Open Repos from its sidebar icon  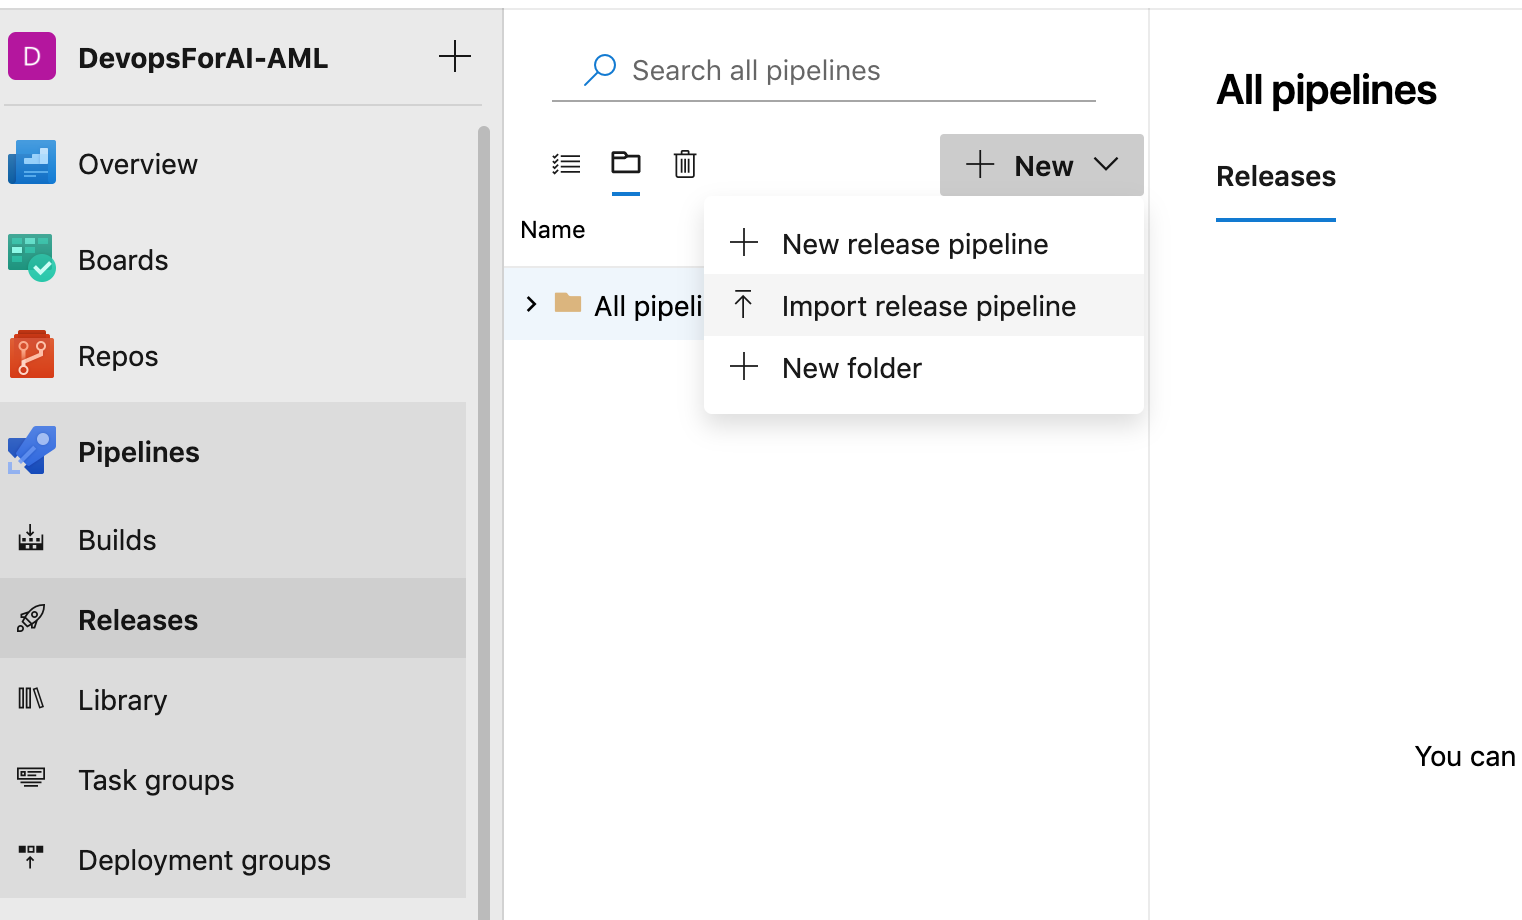32,355
